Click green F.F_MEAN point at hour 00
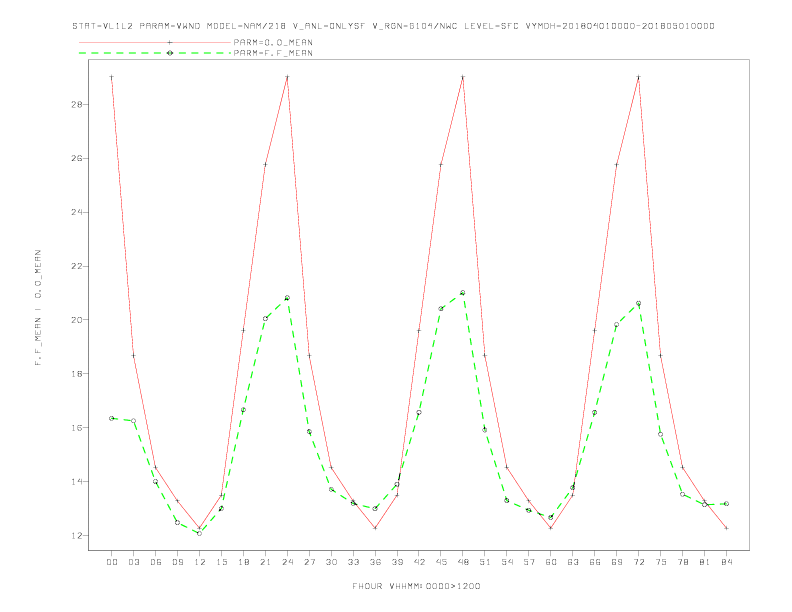Viewport: 792px width, 612px height. click(x=112, y=418)
